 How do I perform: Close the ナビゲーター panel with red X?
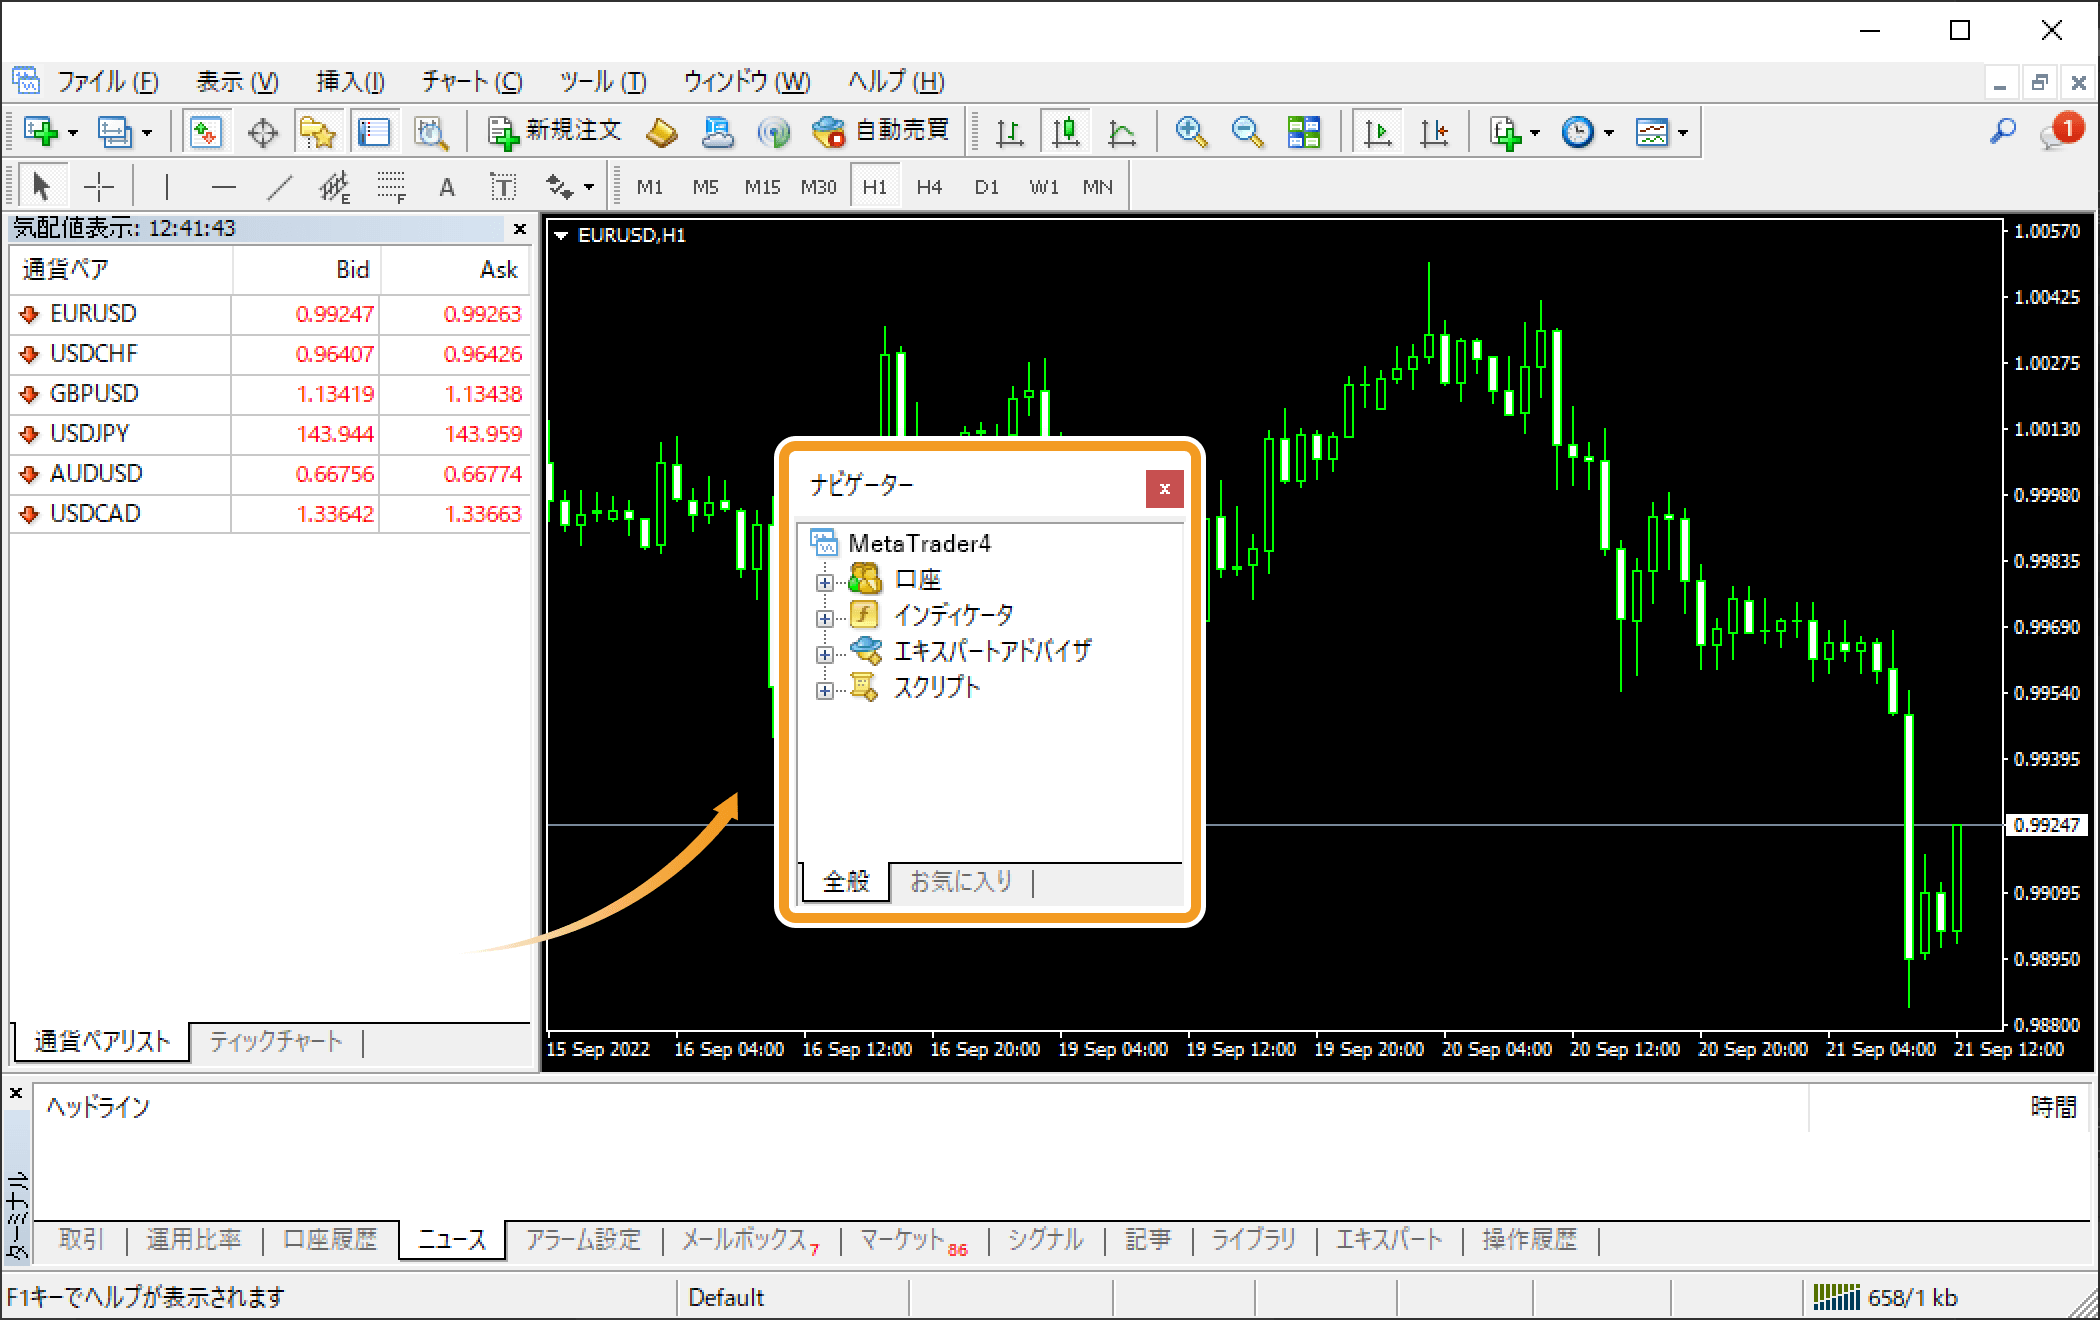tap(1164, 489)
